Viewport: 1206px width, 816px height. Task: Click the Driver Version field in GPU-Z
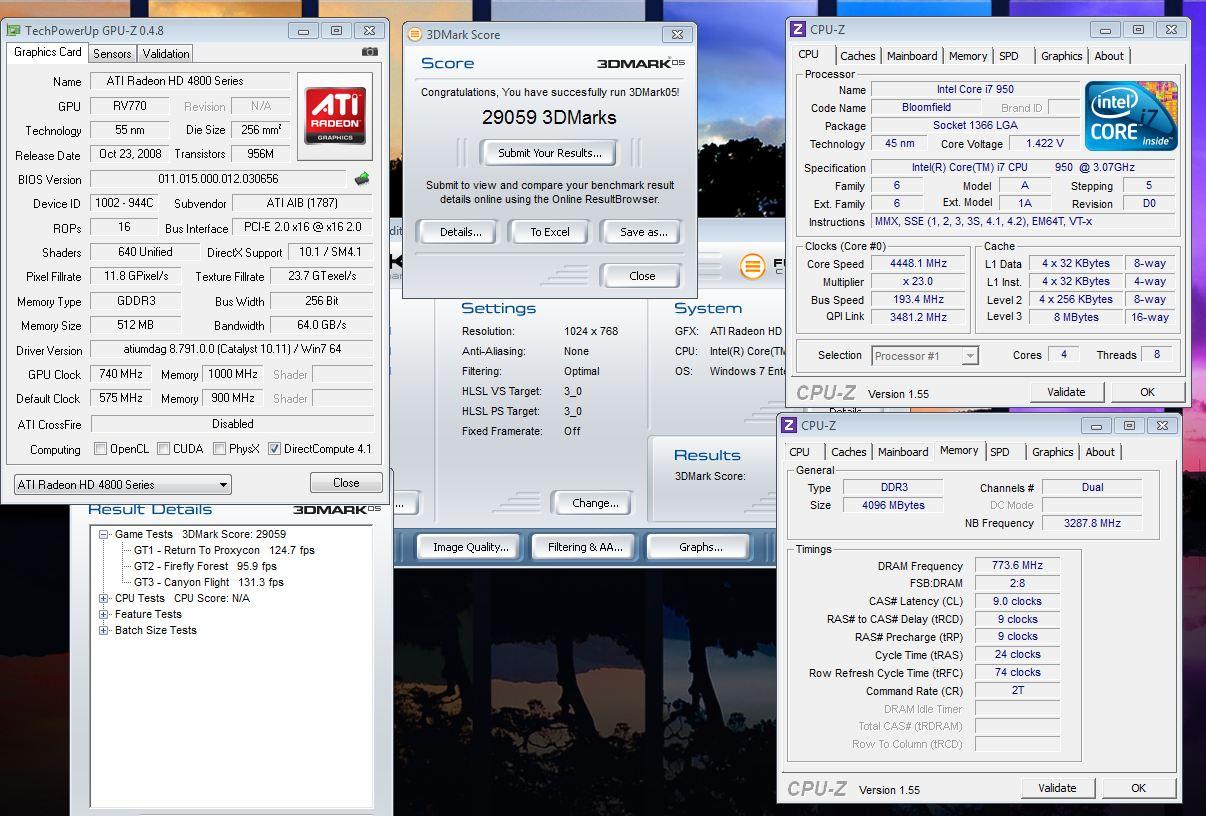coord(232,350)
